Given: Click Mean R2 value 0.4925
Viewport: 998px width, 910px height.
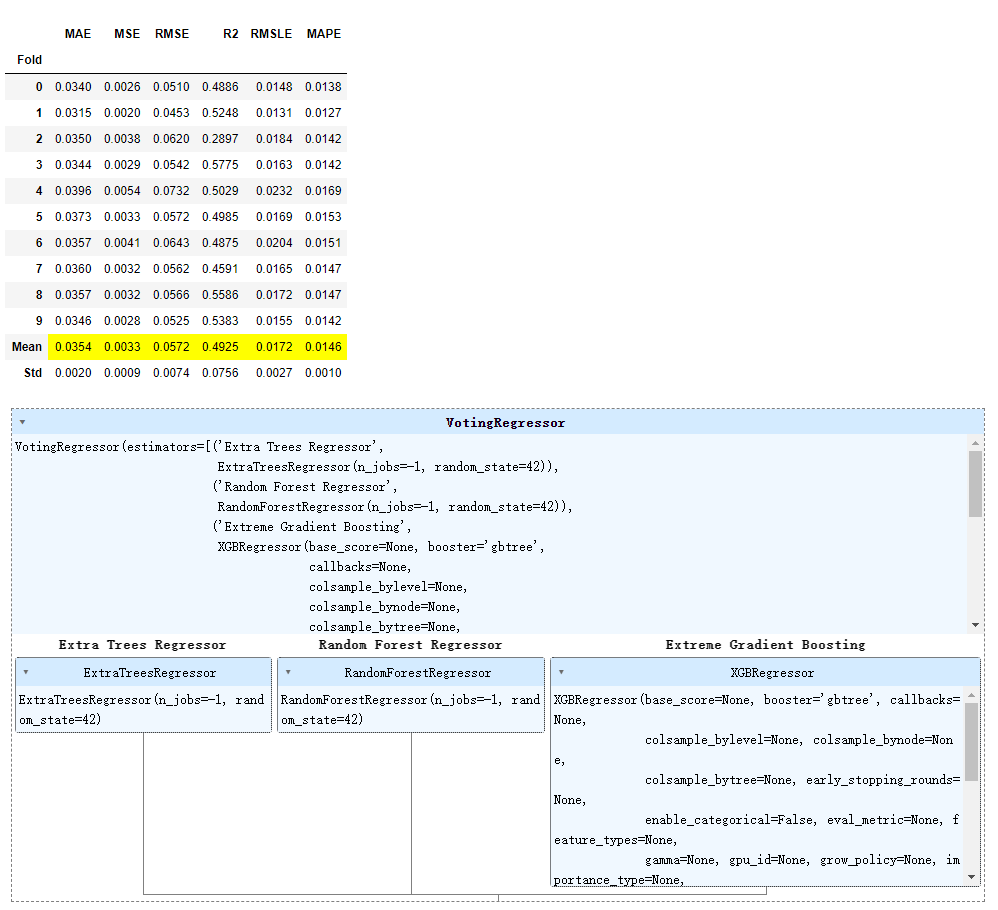Looking at the screenshot, I should [220, 347].
